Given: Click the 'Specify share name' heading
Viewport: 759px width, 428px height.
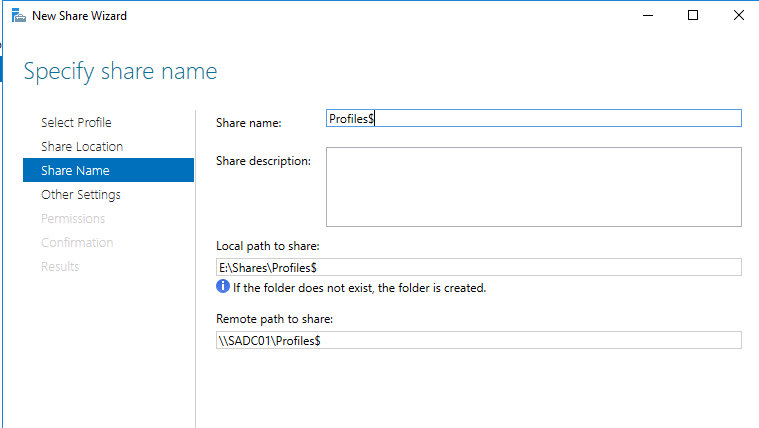Looking at the screenshot, I should pos(120,72).
